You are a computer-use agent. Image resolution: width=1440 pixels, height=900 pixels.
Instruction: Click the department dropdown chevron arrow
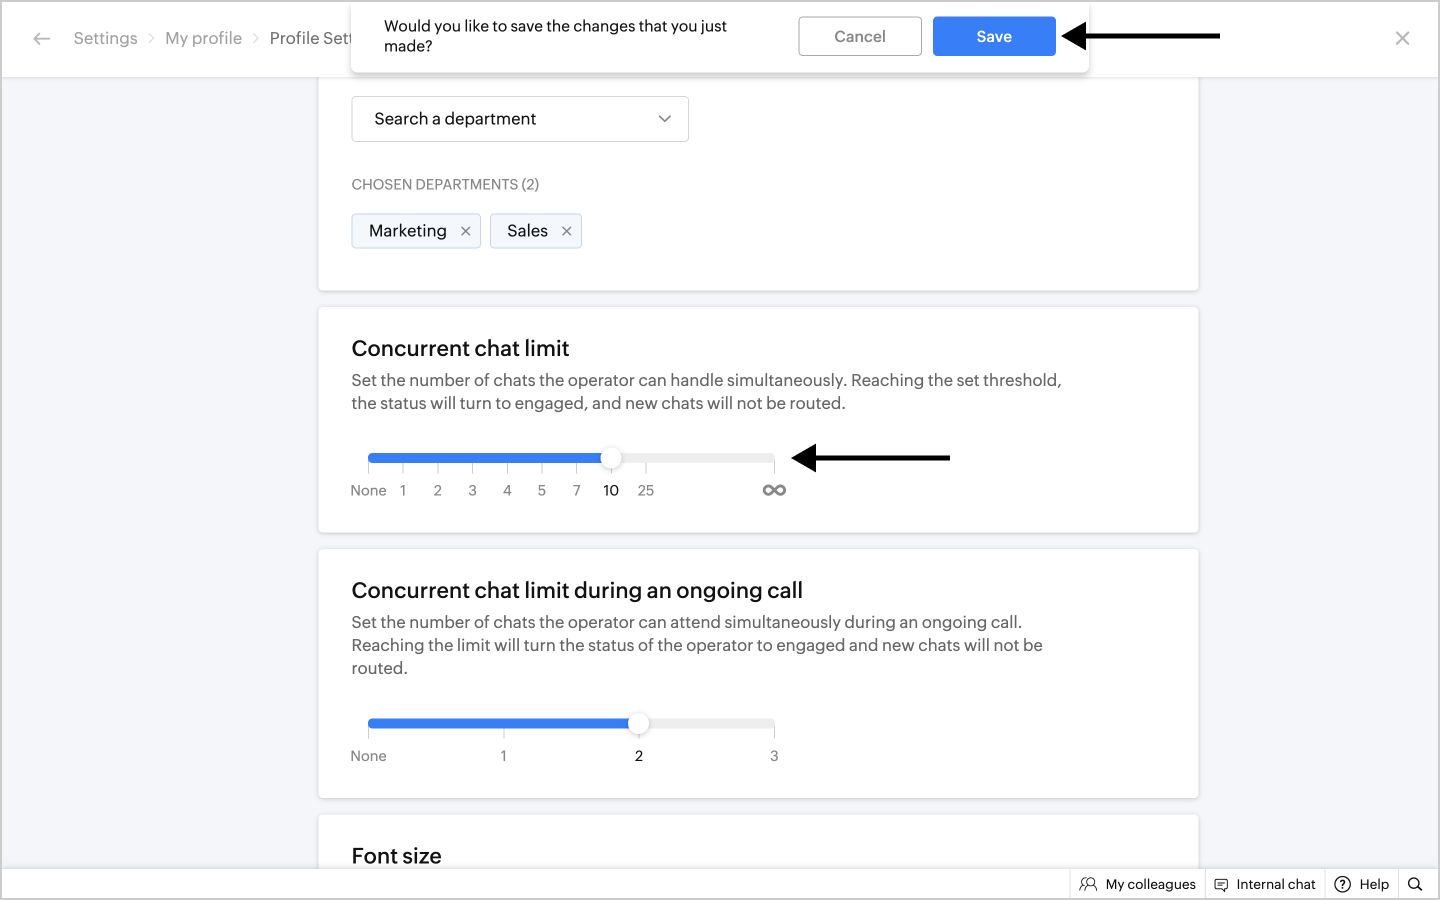pos(665,119)
